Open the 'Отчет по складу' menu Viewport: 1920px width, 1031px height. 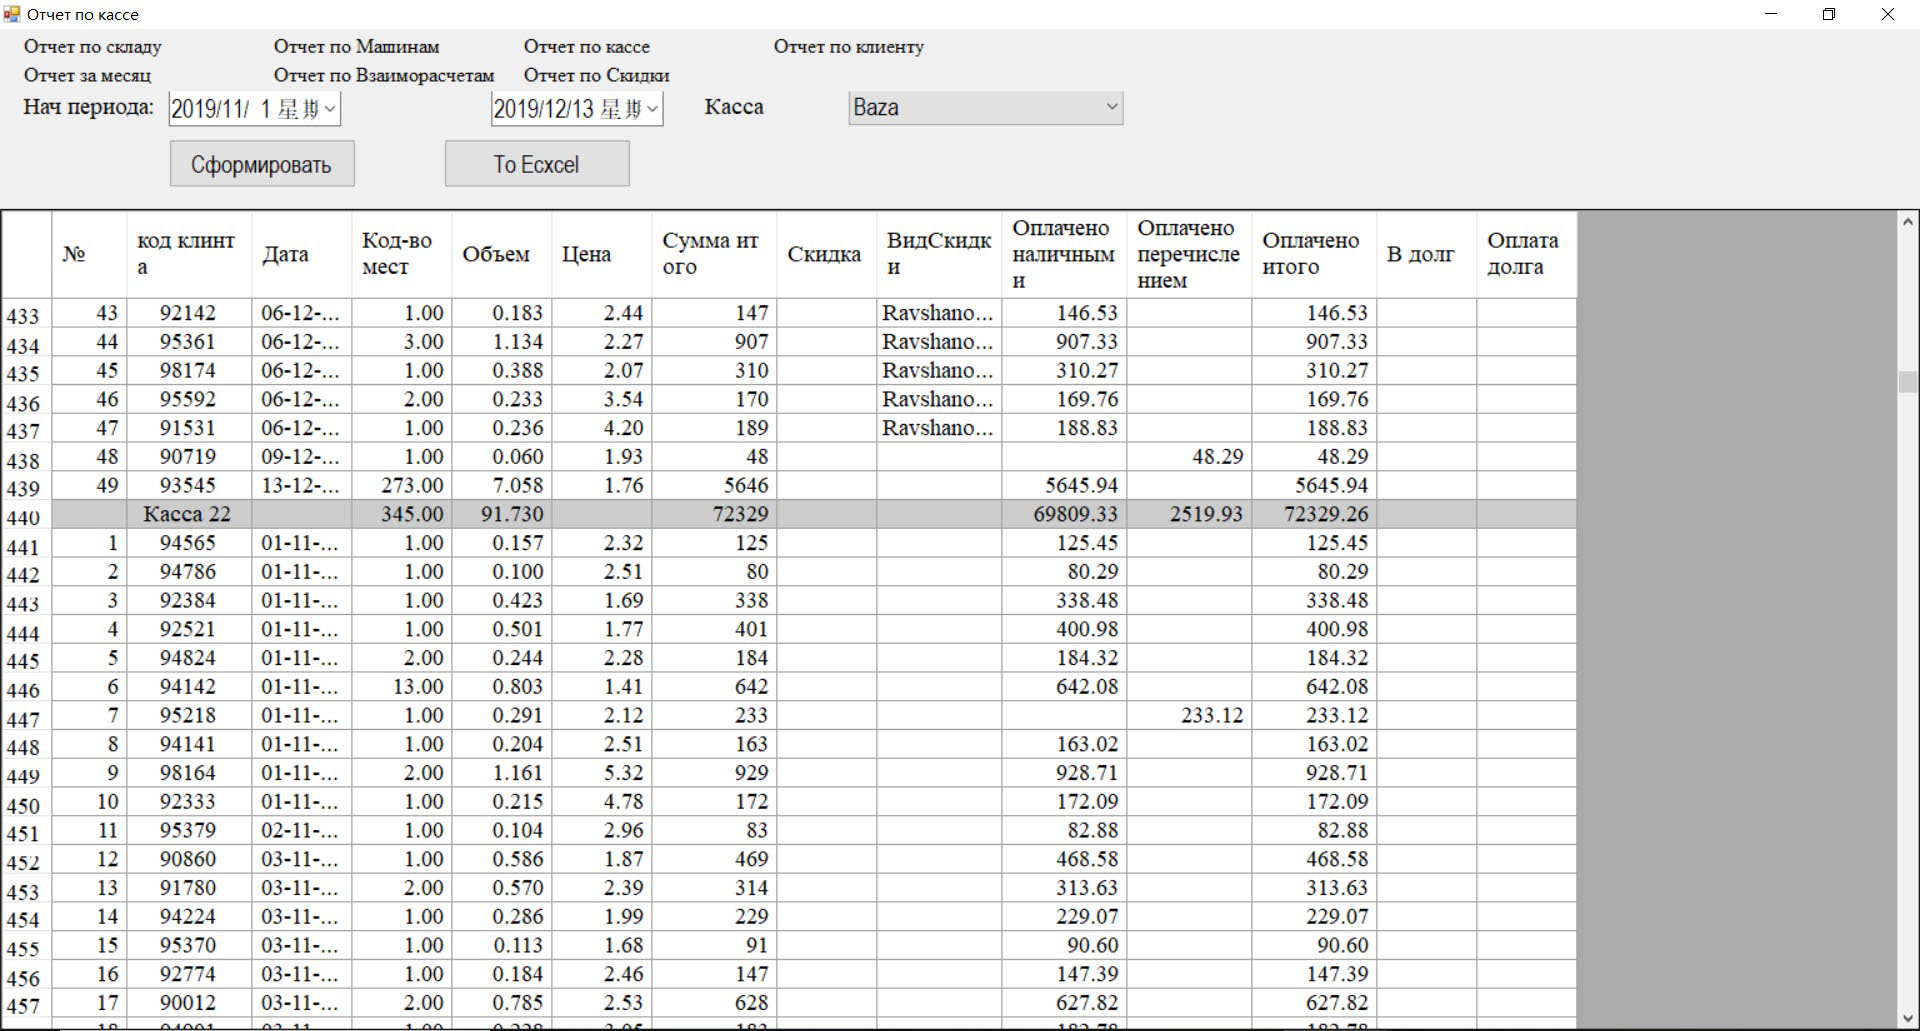click(92, 47)
